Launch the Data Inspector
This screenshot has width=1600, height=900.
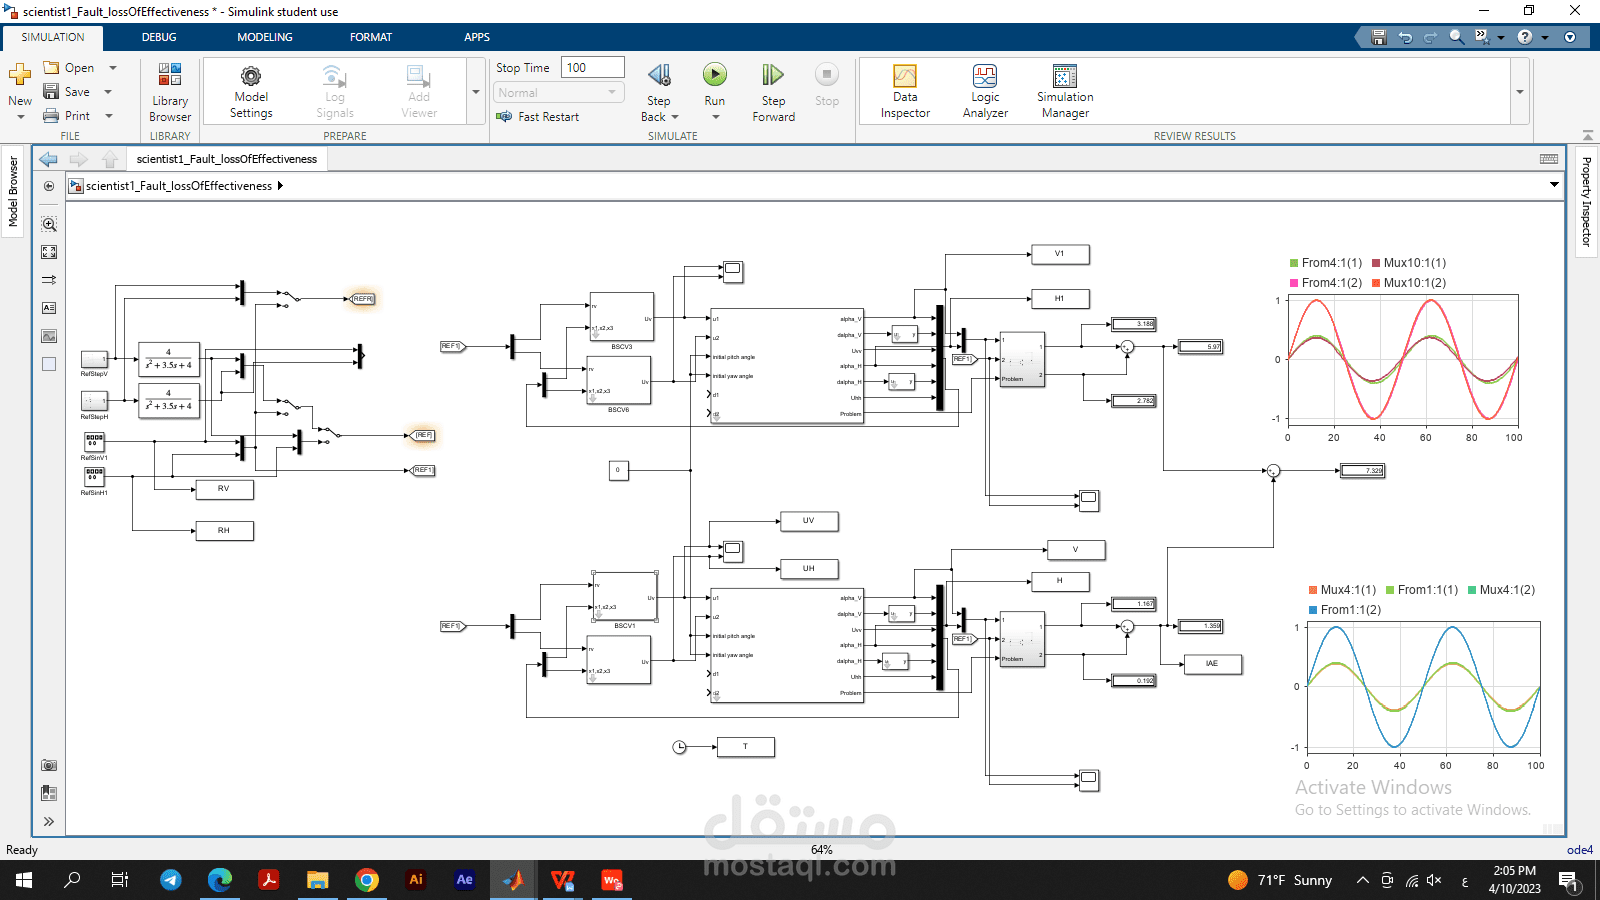(905, 93)
